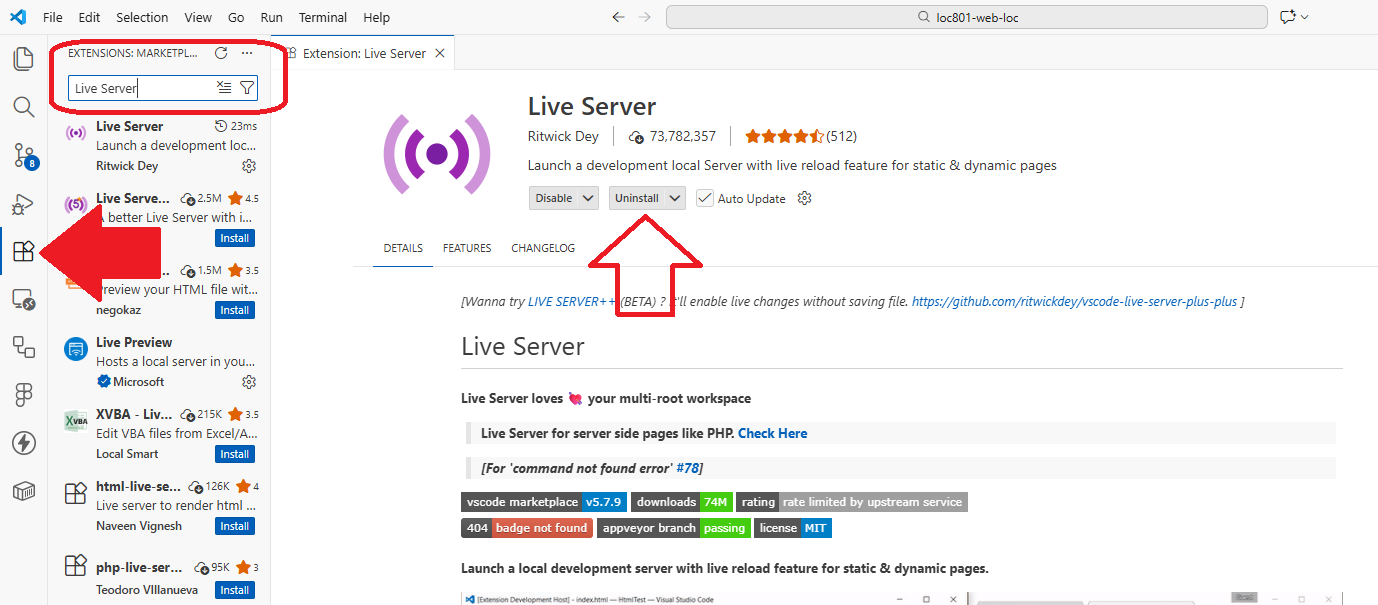Viewport: 1378px width, 605px height.
Task: Open the #78 issue link
Action: pos(689,468)
